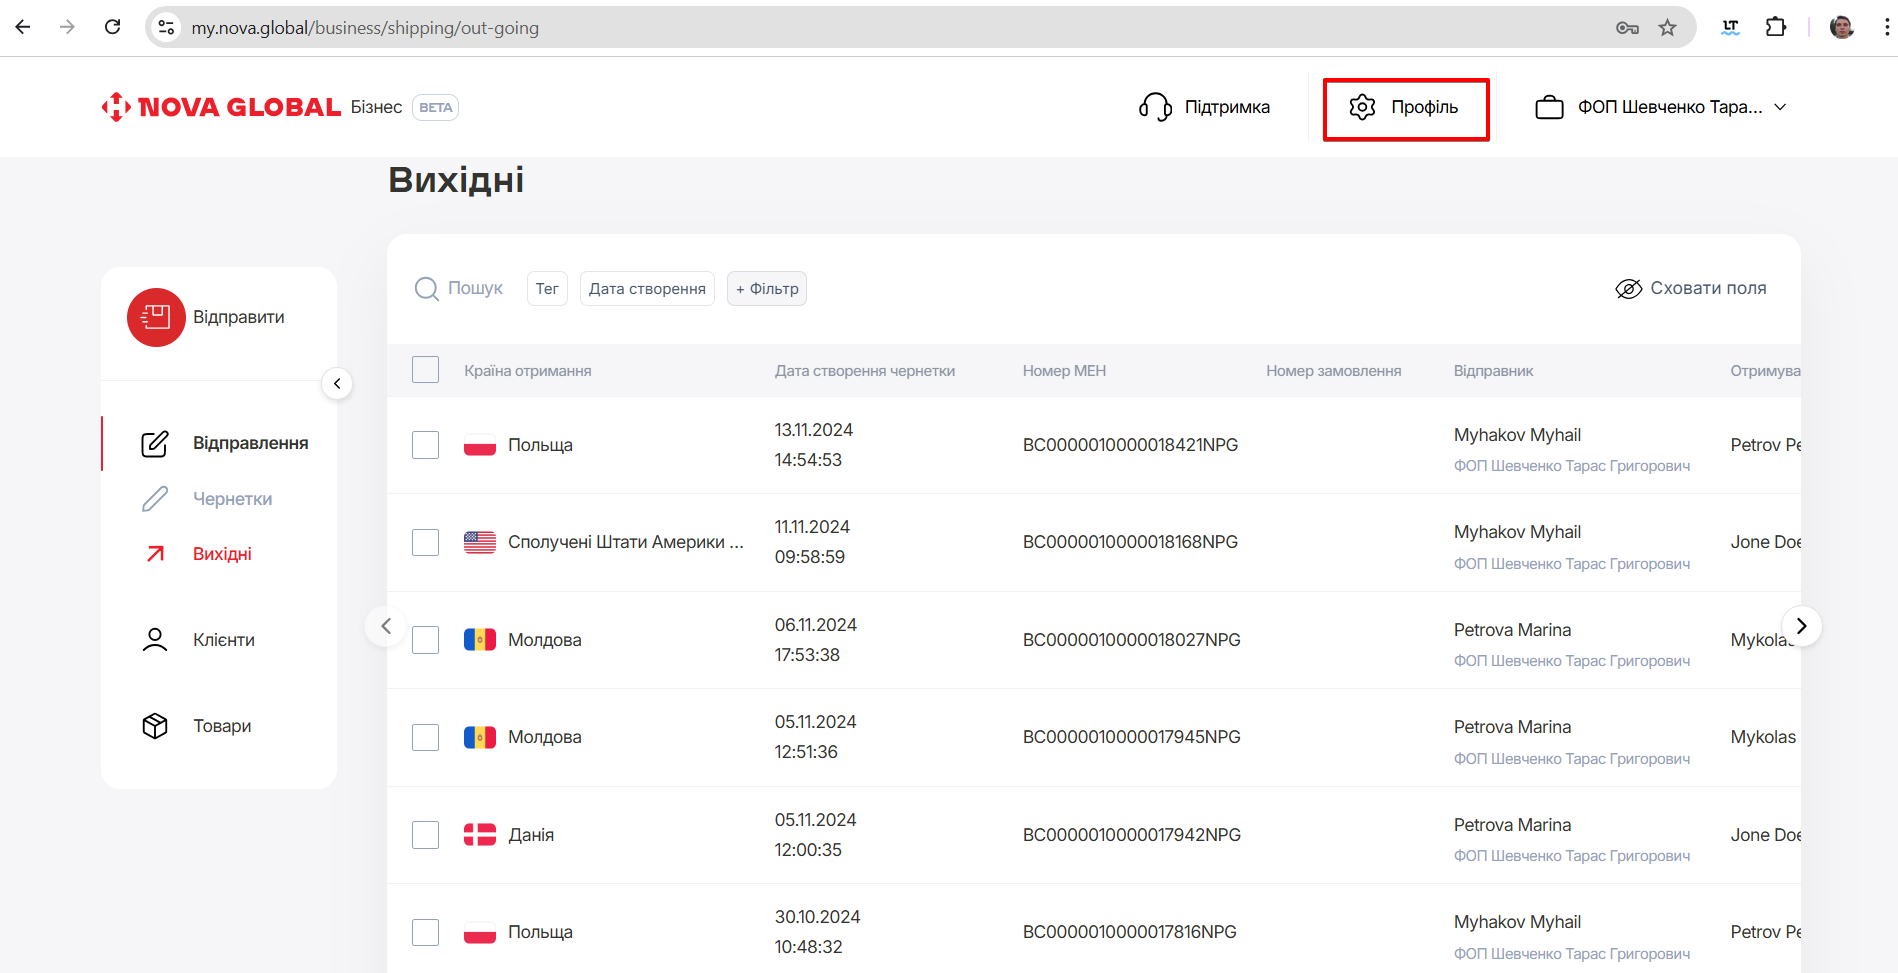Go to Клієнти section
The width and height of the screenshot is (1898, 973).
click(223, 640)
